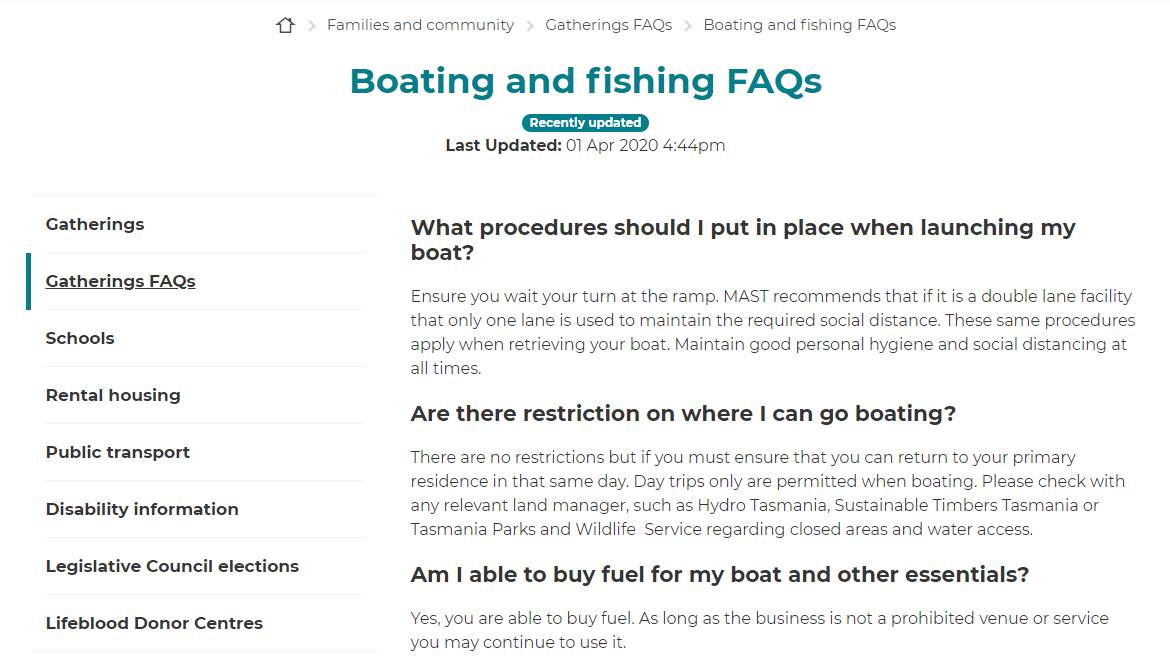Image resolution: width=1170 pixels, height=663 pixels.
Task: Click the chevron right after the home icon
Action: point(311,26)
